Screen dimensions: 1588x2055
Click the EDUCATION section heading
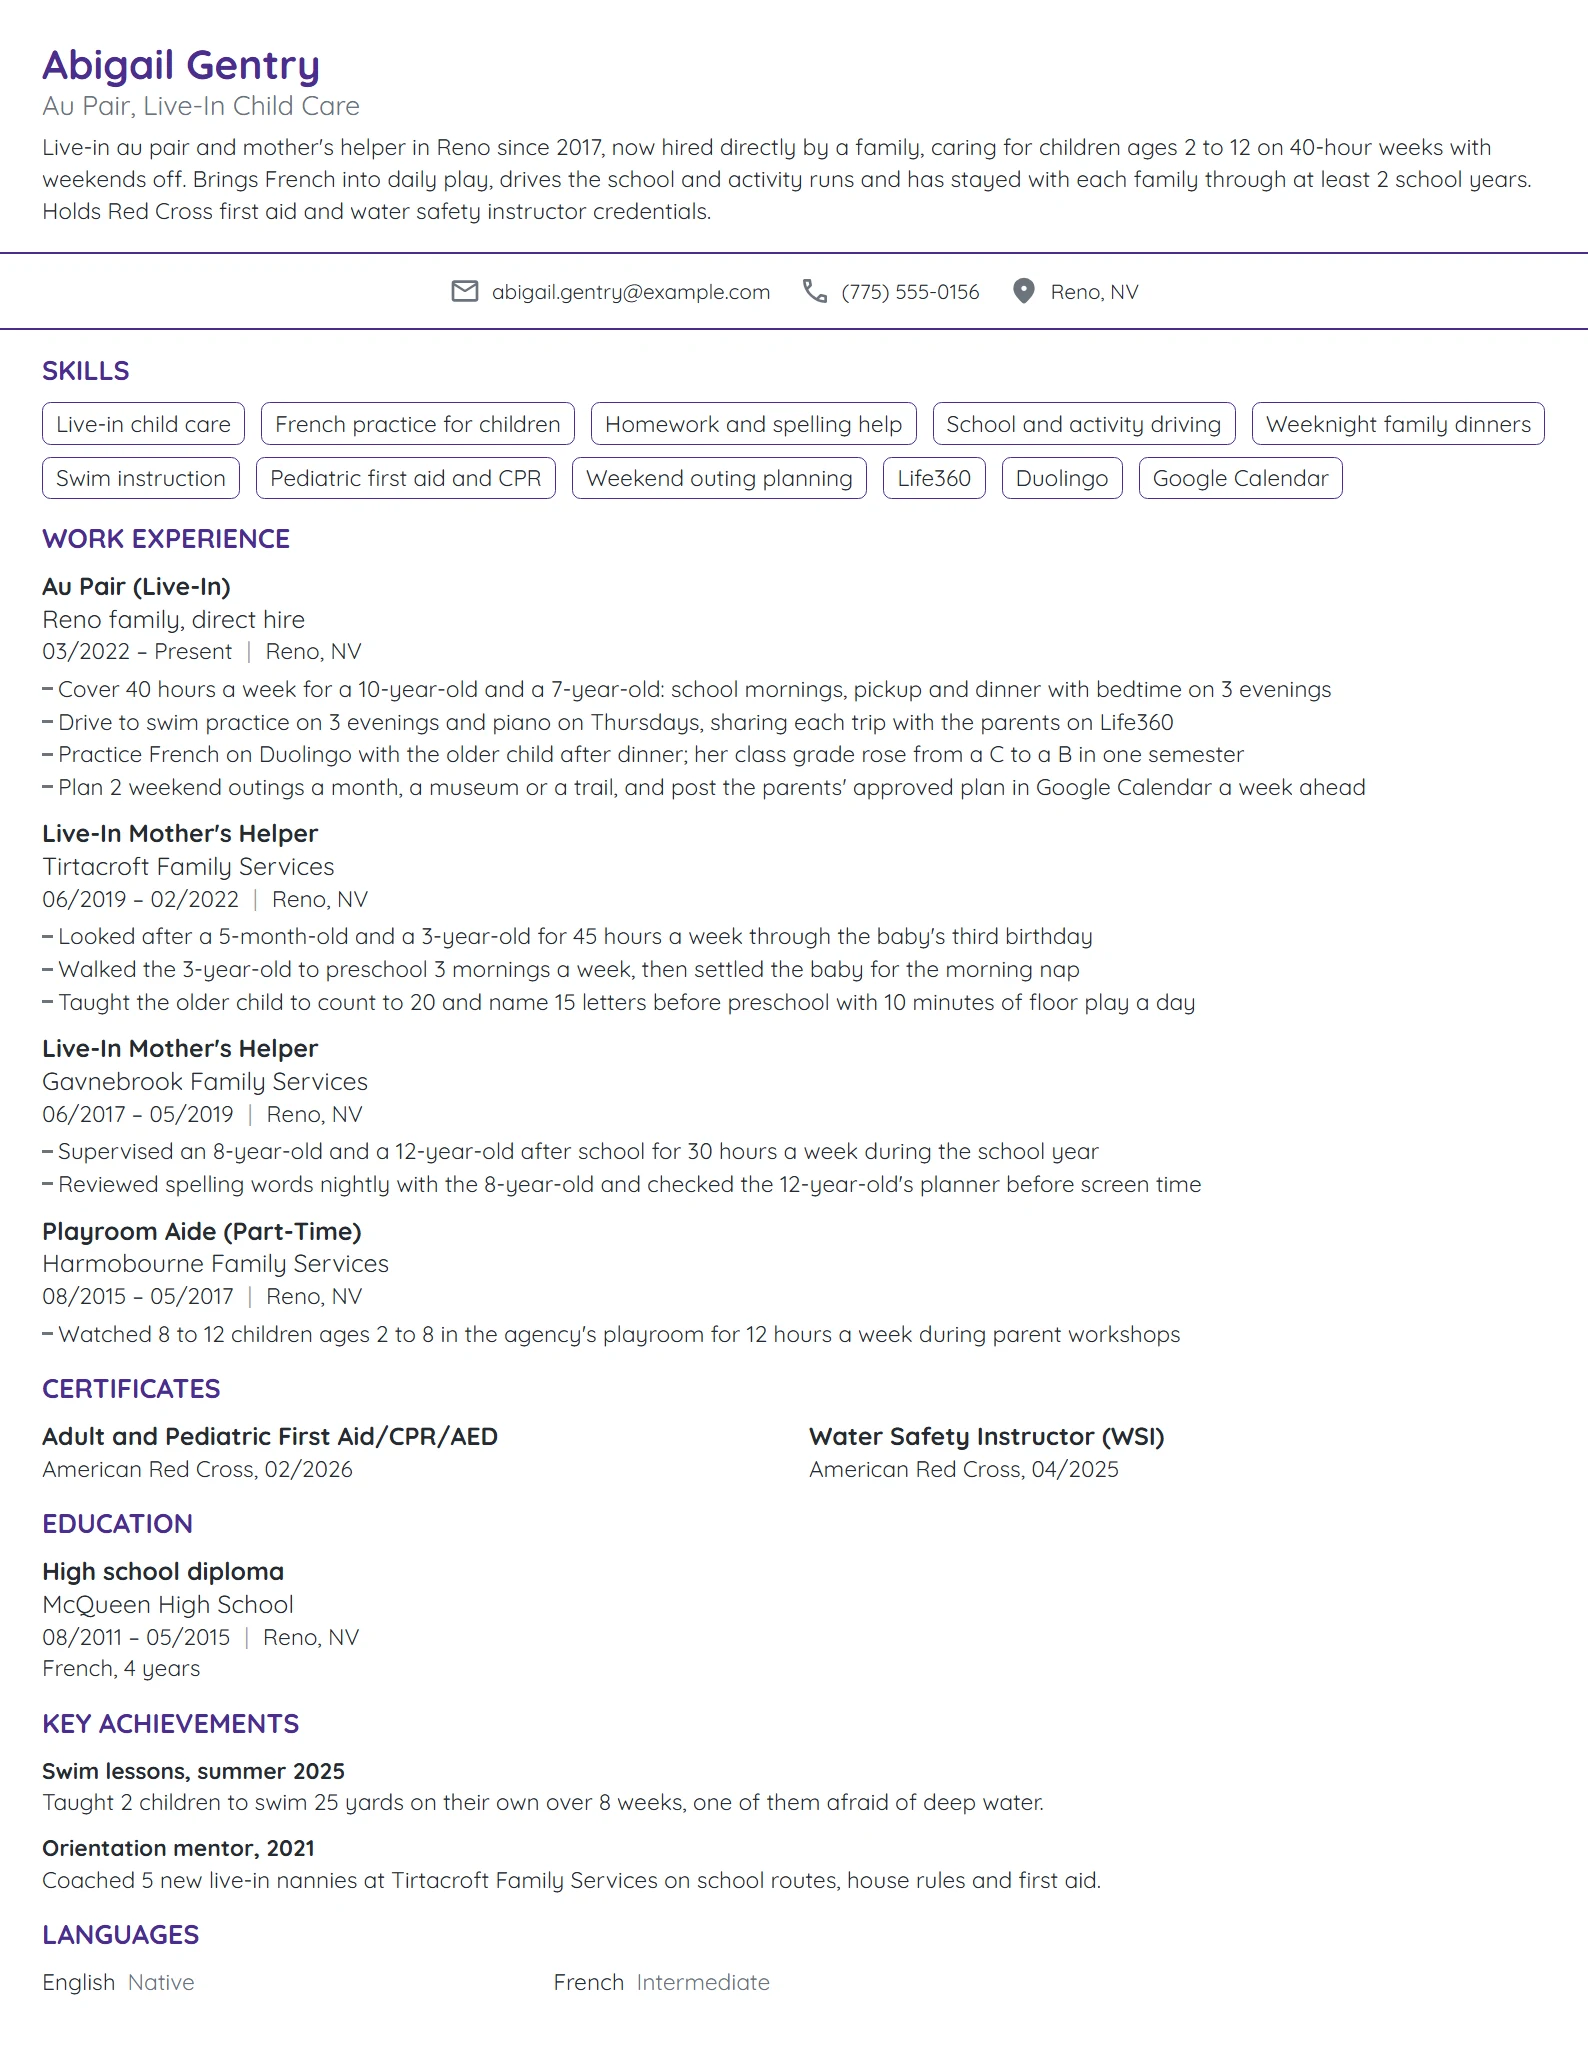coord(117,1524)
